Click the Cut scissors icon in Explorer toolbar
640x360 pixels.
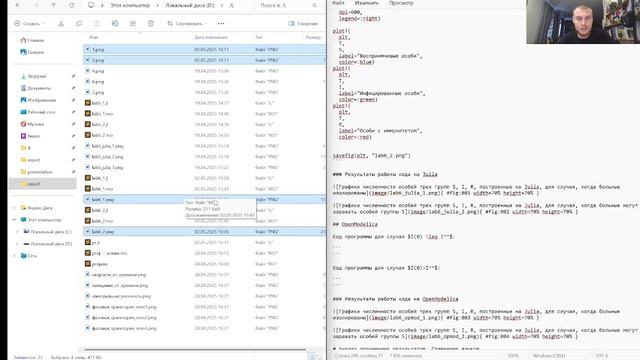tap(61, 23)
